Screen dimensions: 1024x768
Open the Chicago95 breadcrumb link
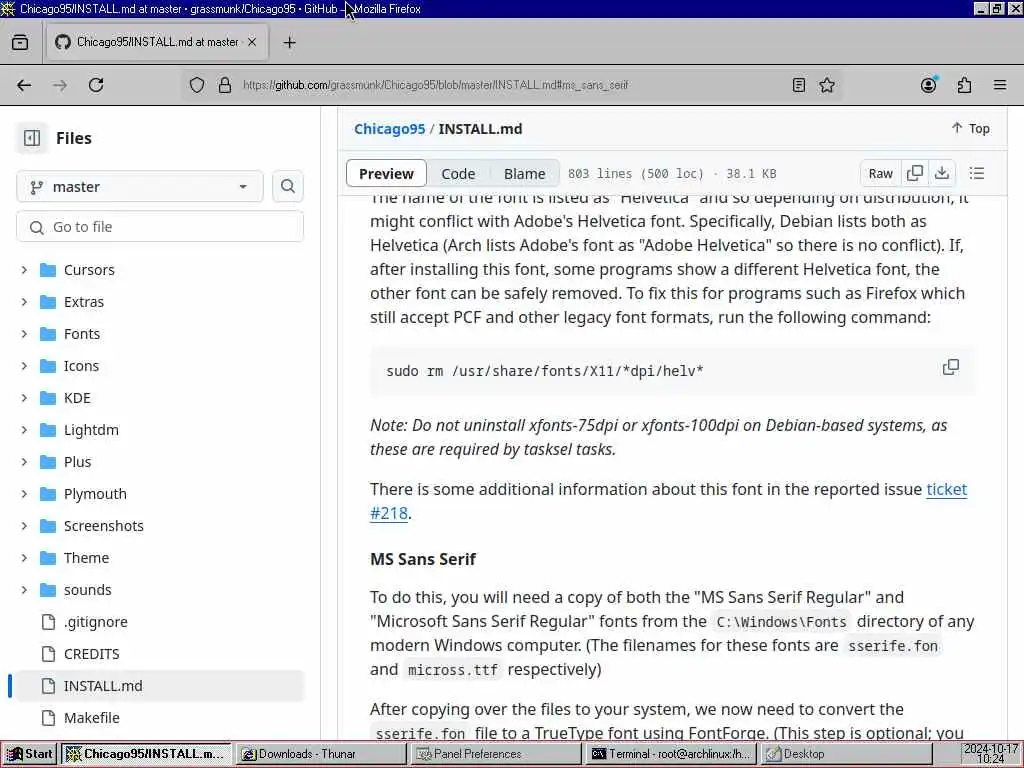(x=389, y=129)
